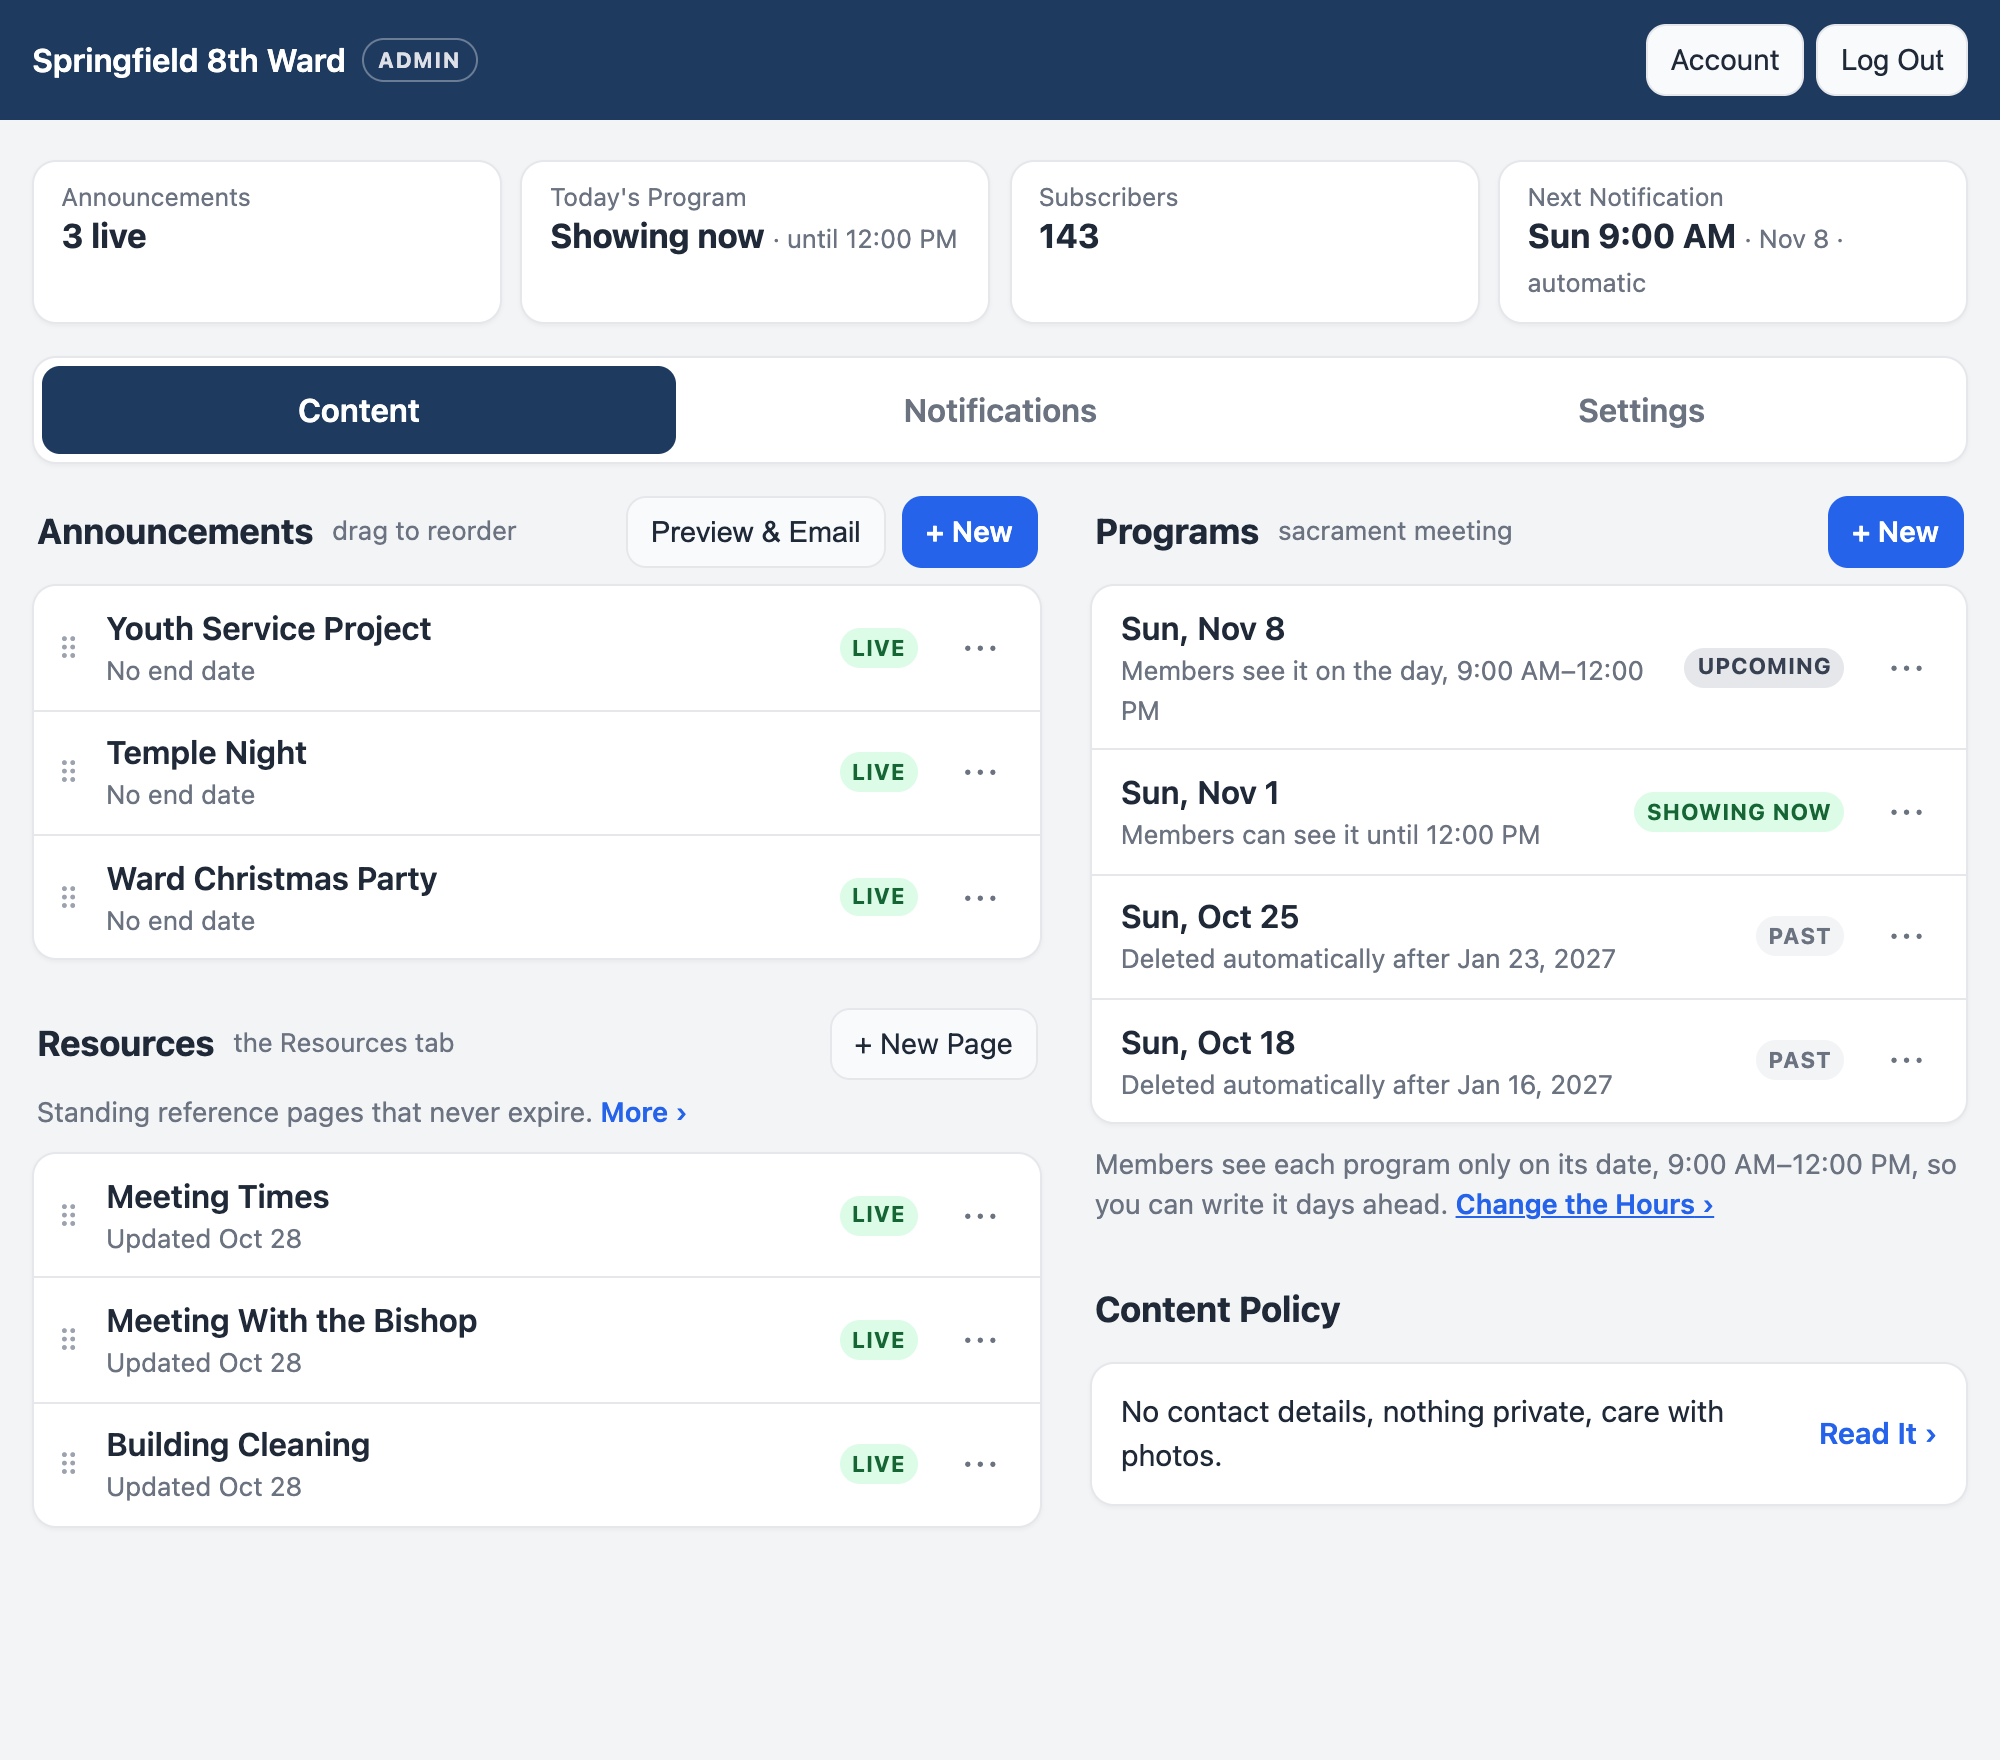Open the more options menu for Ward Christmas Party
The width and height of the screenshot is (2000, 1760).
(x=980, y=898)
